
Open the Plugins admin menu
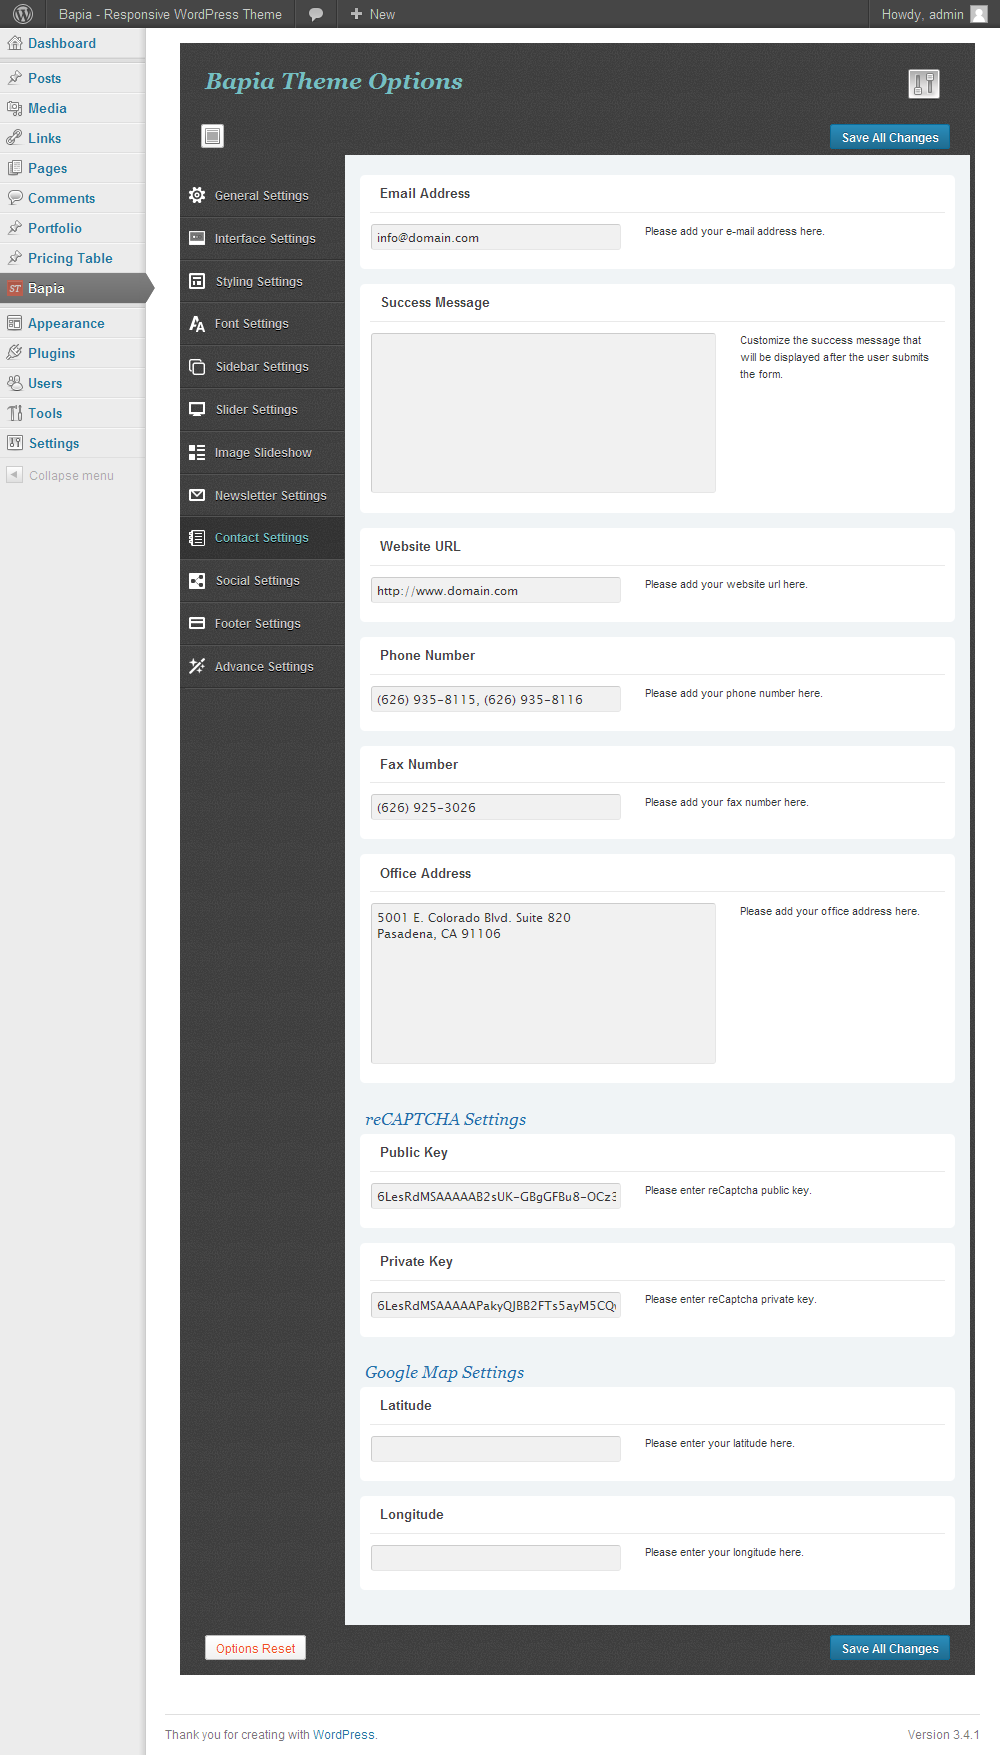51,353
